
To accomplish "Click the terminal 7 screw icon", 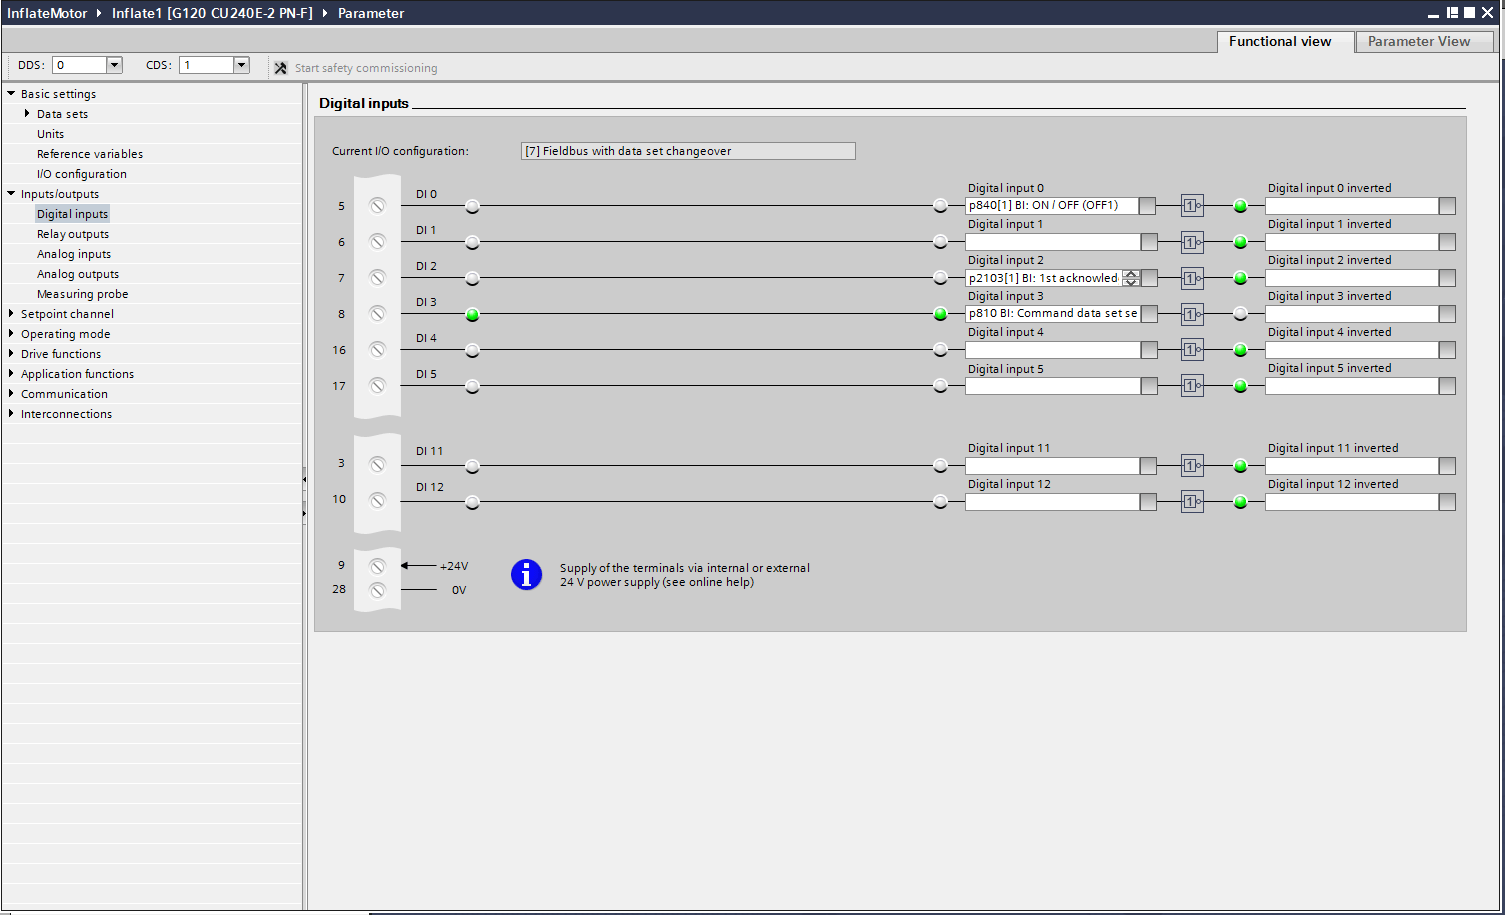I will tap(377, 278).
